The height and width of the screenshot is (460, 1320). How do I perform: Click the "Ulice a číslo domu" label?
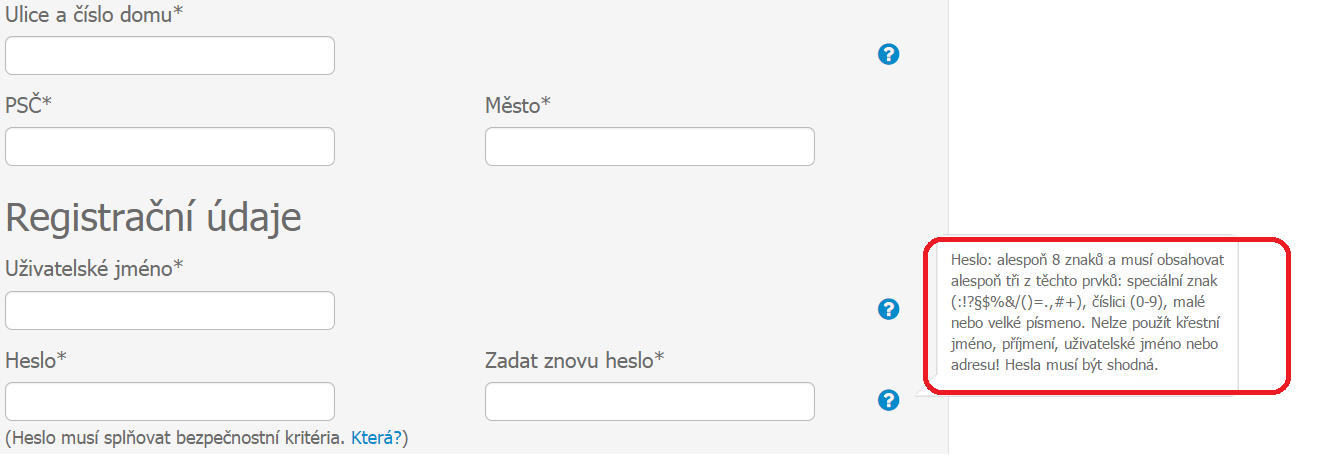(x=94, y=14)
